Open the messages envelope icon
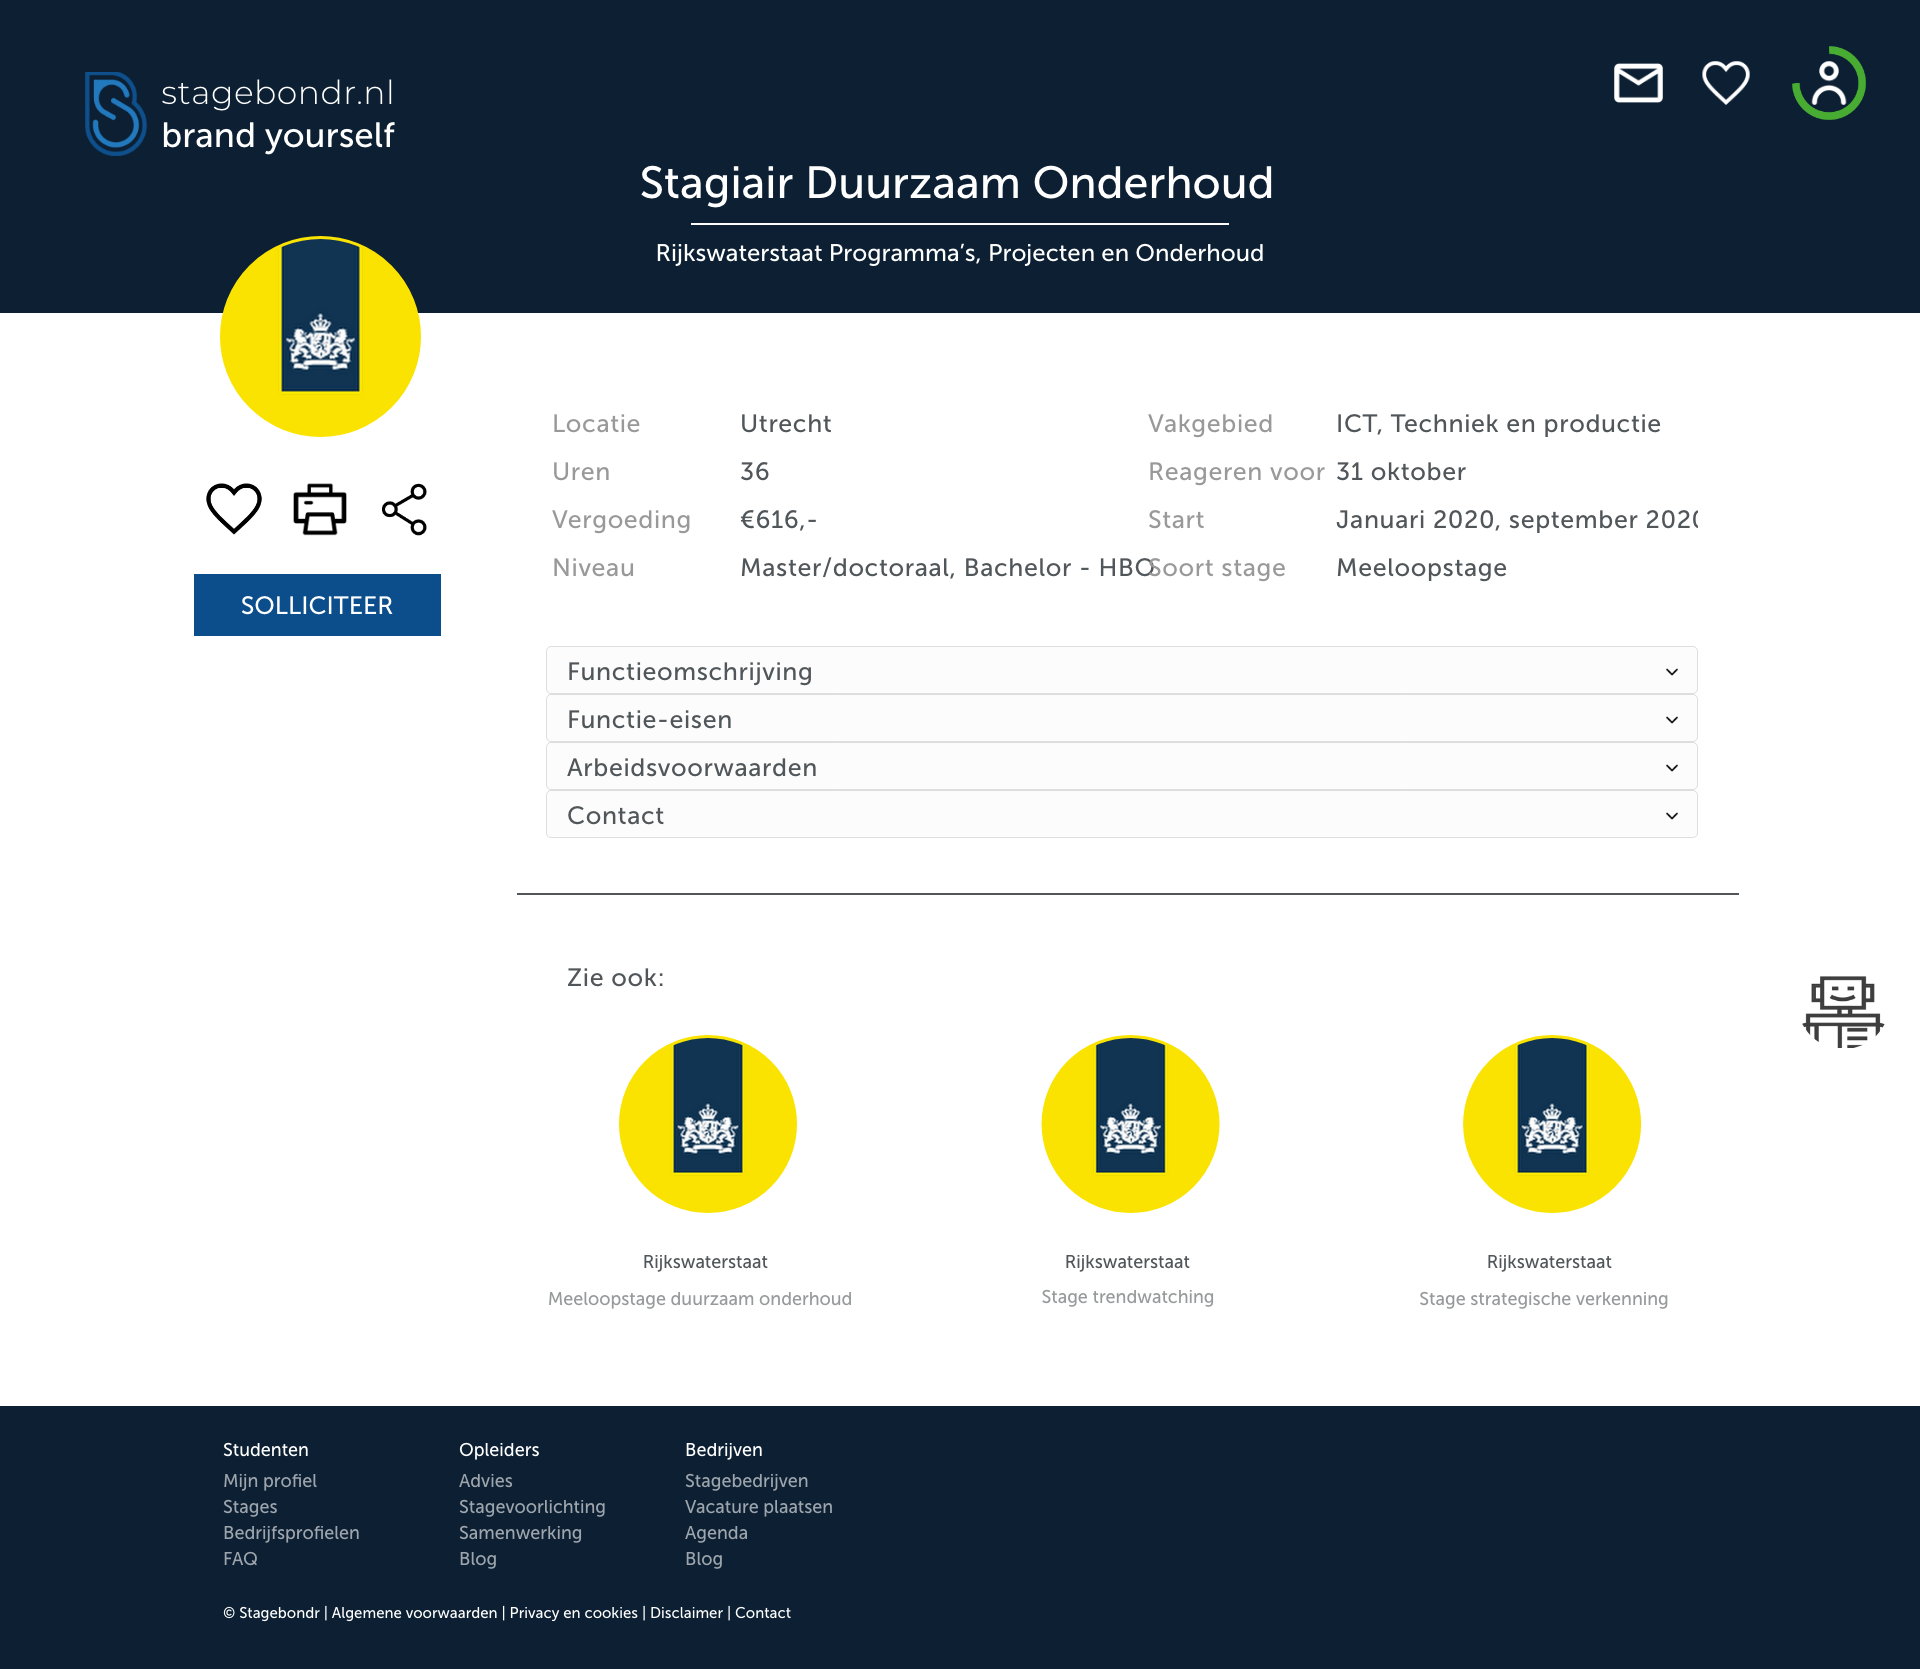 [1638, 83]
